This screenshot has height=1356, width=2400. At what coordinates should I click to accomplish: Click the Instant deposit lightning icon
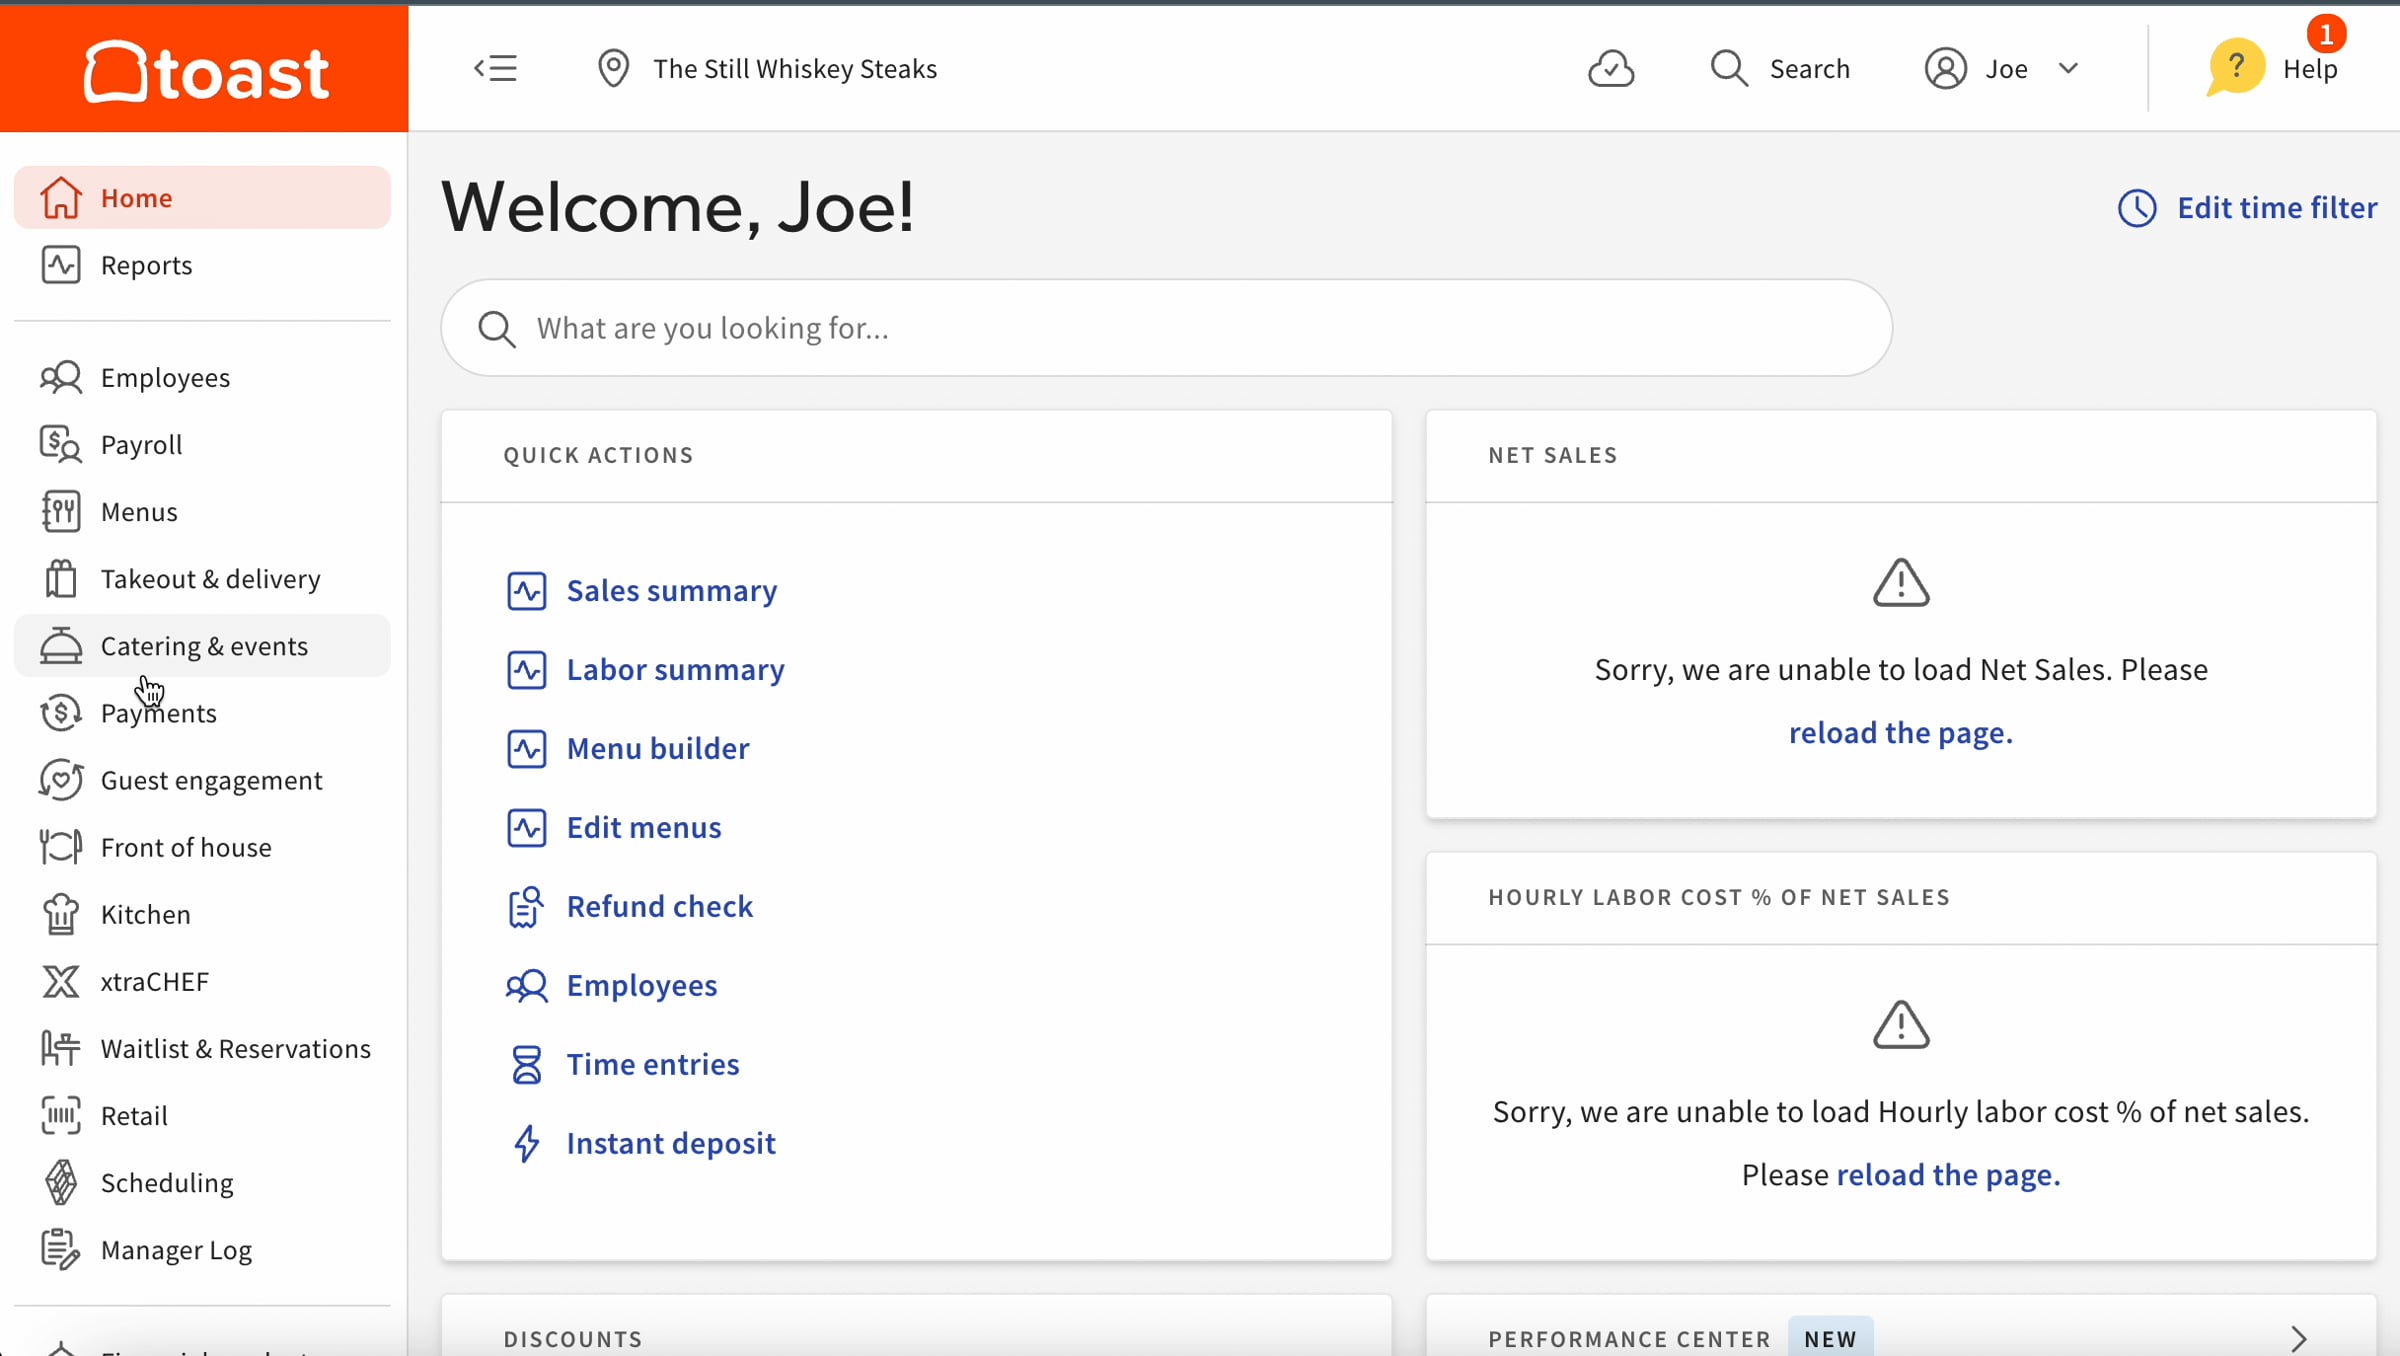tap(526, 1143)
